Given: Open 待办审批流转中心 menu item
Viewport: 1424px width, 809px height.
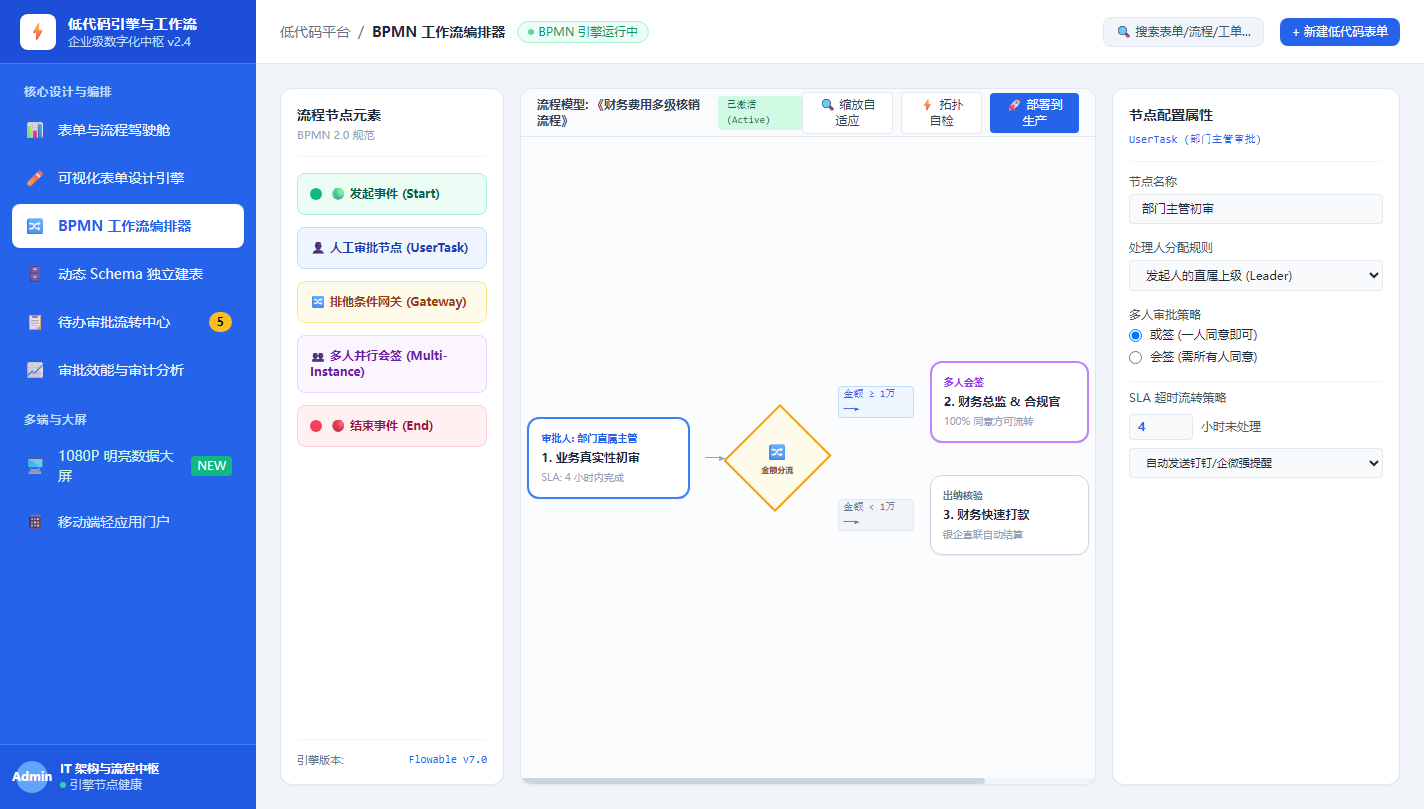Looking at the screenshot, I should 128,322.
